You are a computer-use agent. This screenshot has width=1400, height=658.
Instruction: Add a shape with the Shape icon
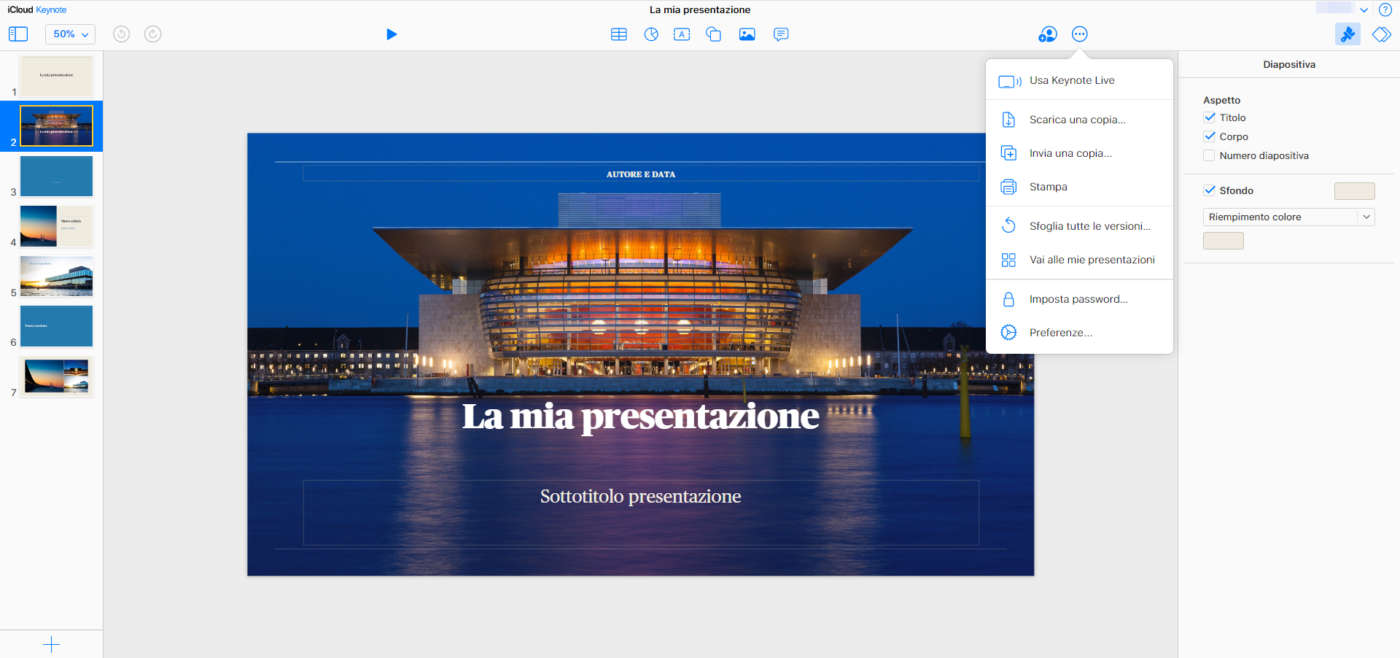point(714,34)
